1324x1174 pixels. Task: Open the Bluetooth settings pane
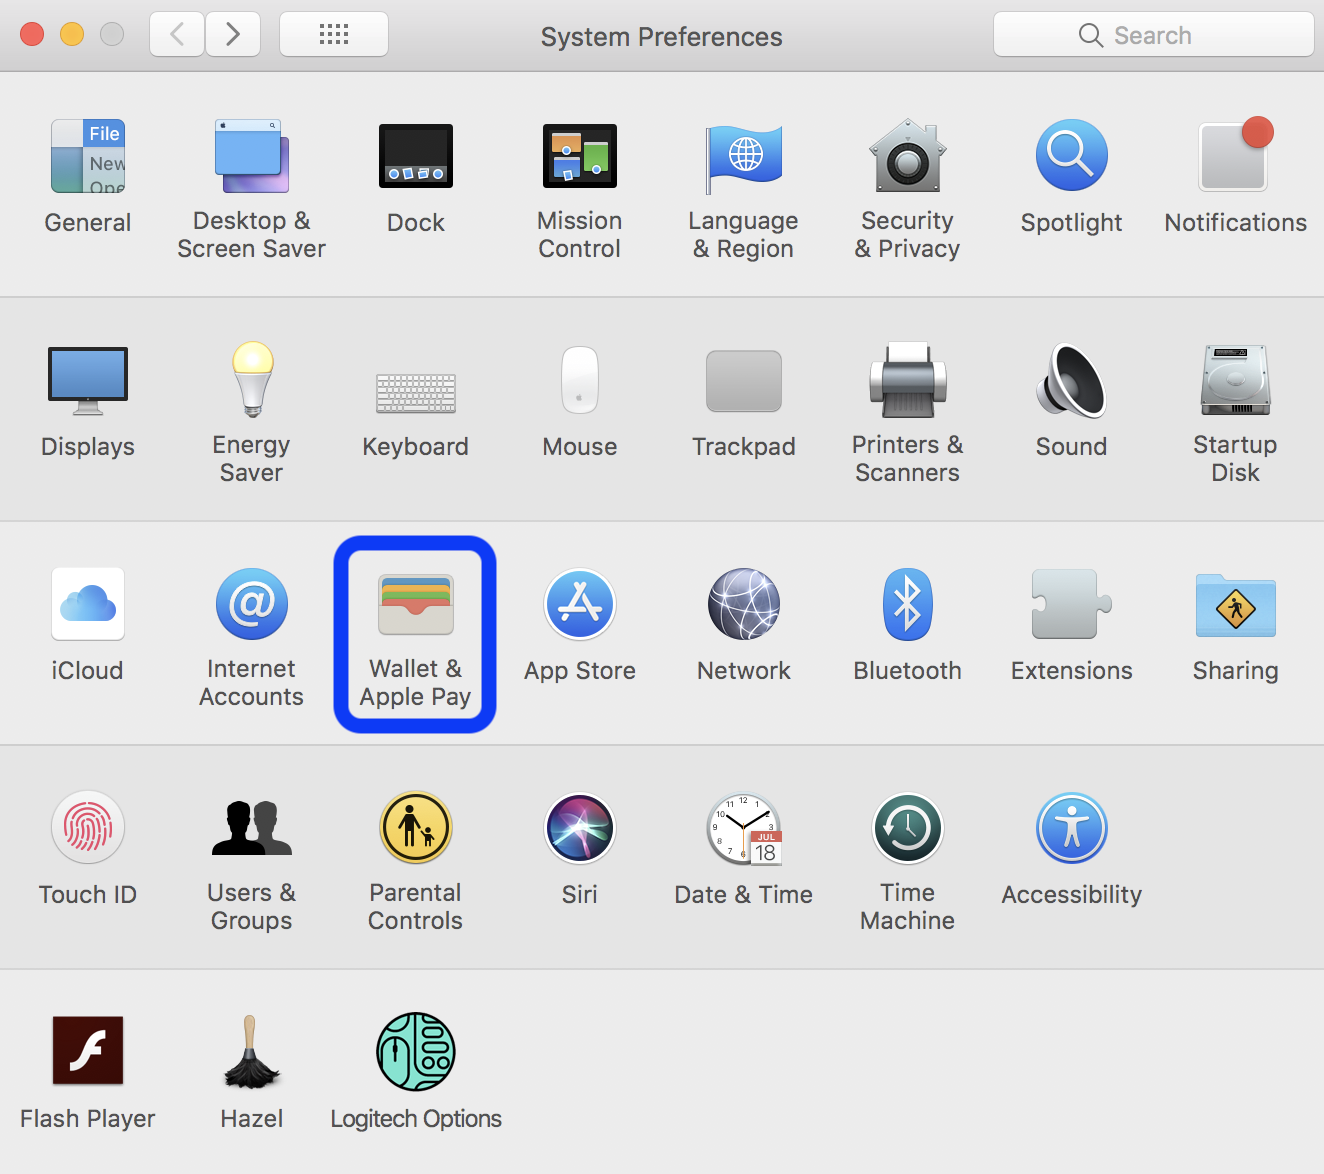coord(907,605)
